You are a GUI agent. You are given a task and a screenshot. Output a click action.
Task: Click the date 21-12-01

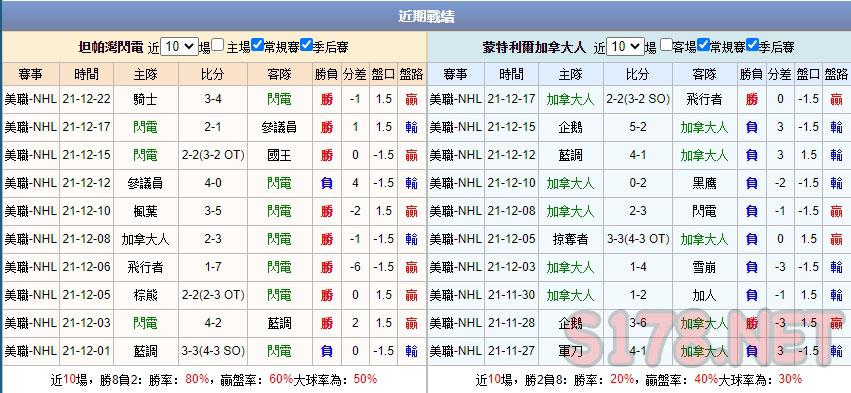coord(86,352)
